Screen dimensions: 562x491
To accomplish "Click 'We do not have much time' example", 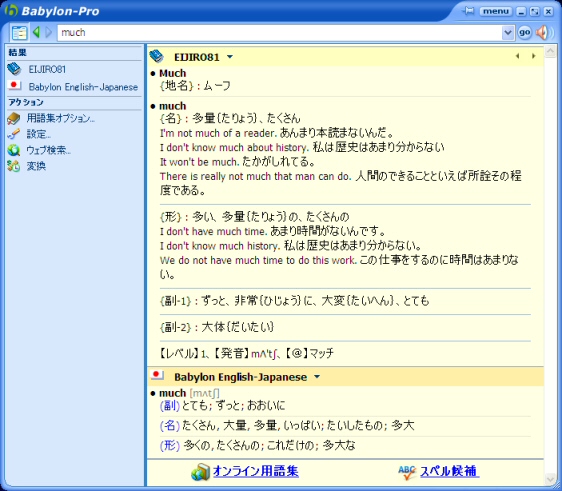I will (258, 260).
